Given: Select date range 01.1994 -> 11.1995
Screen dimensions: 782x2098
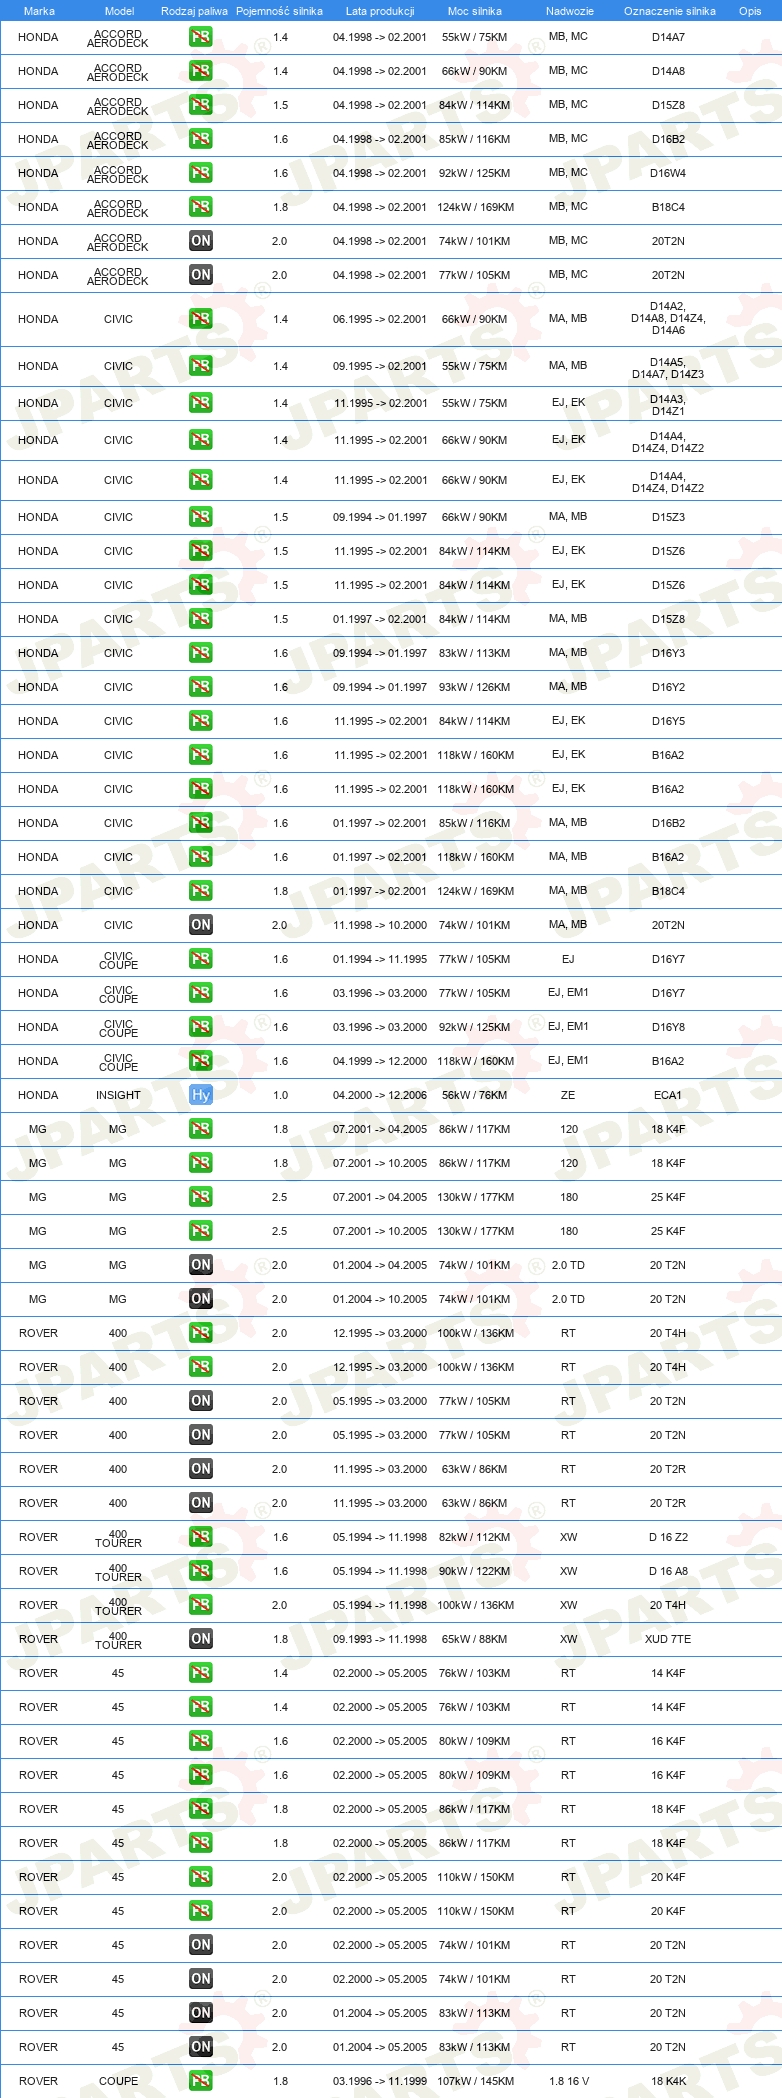Looking at the screenshot, I should 380,959.
